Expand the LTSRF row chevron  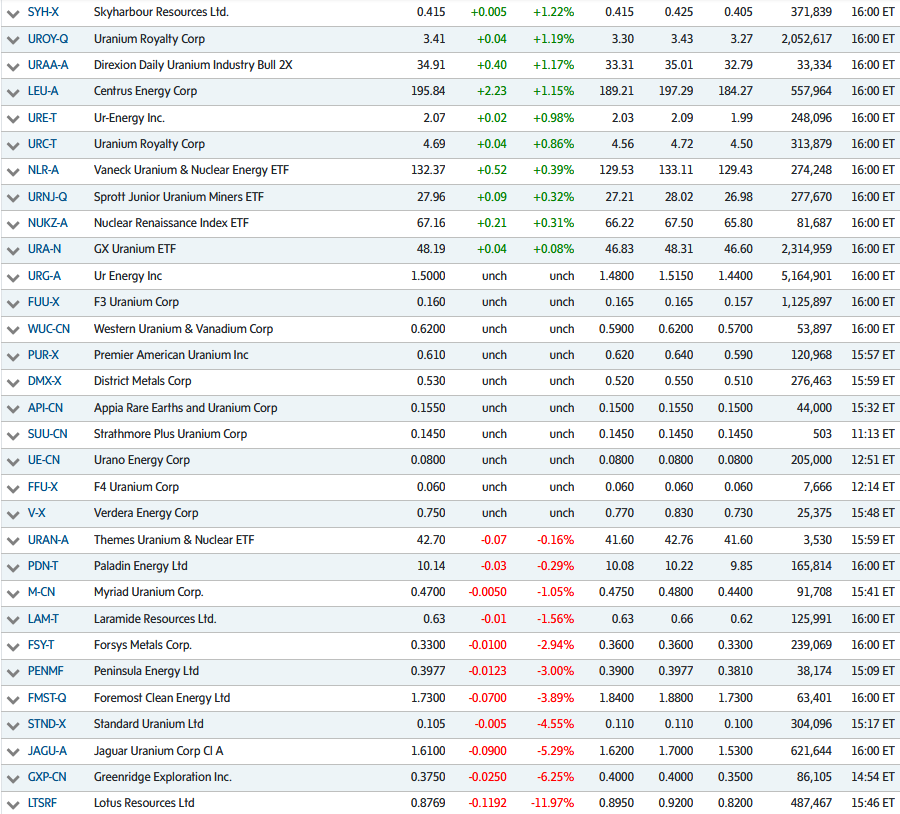point(13,804)
